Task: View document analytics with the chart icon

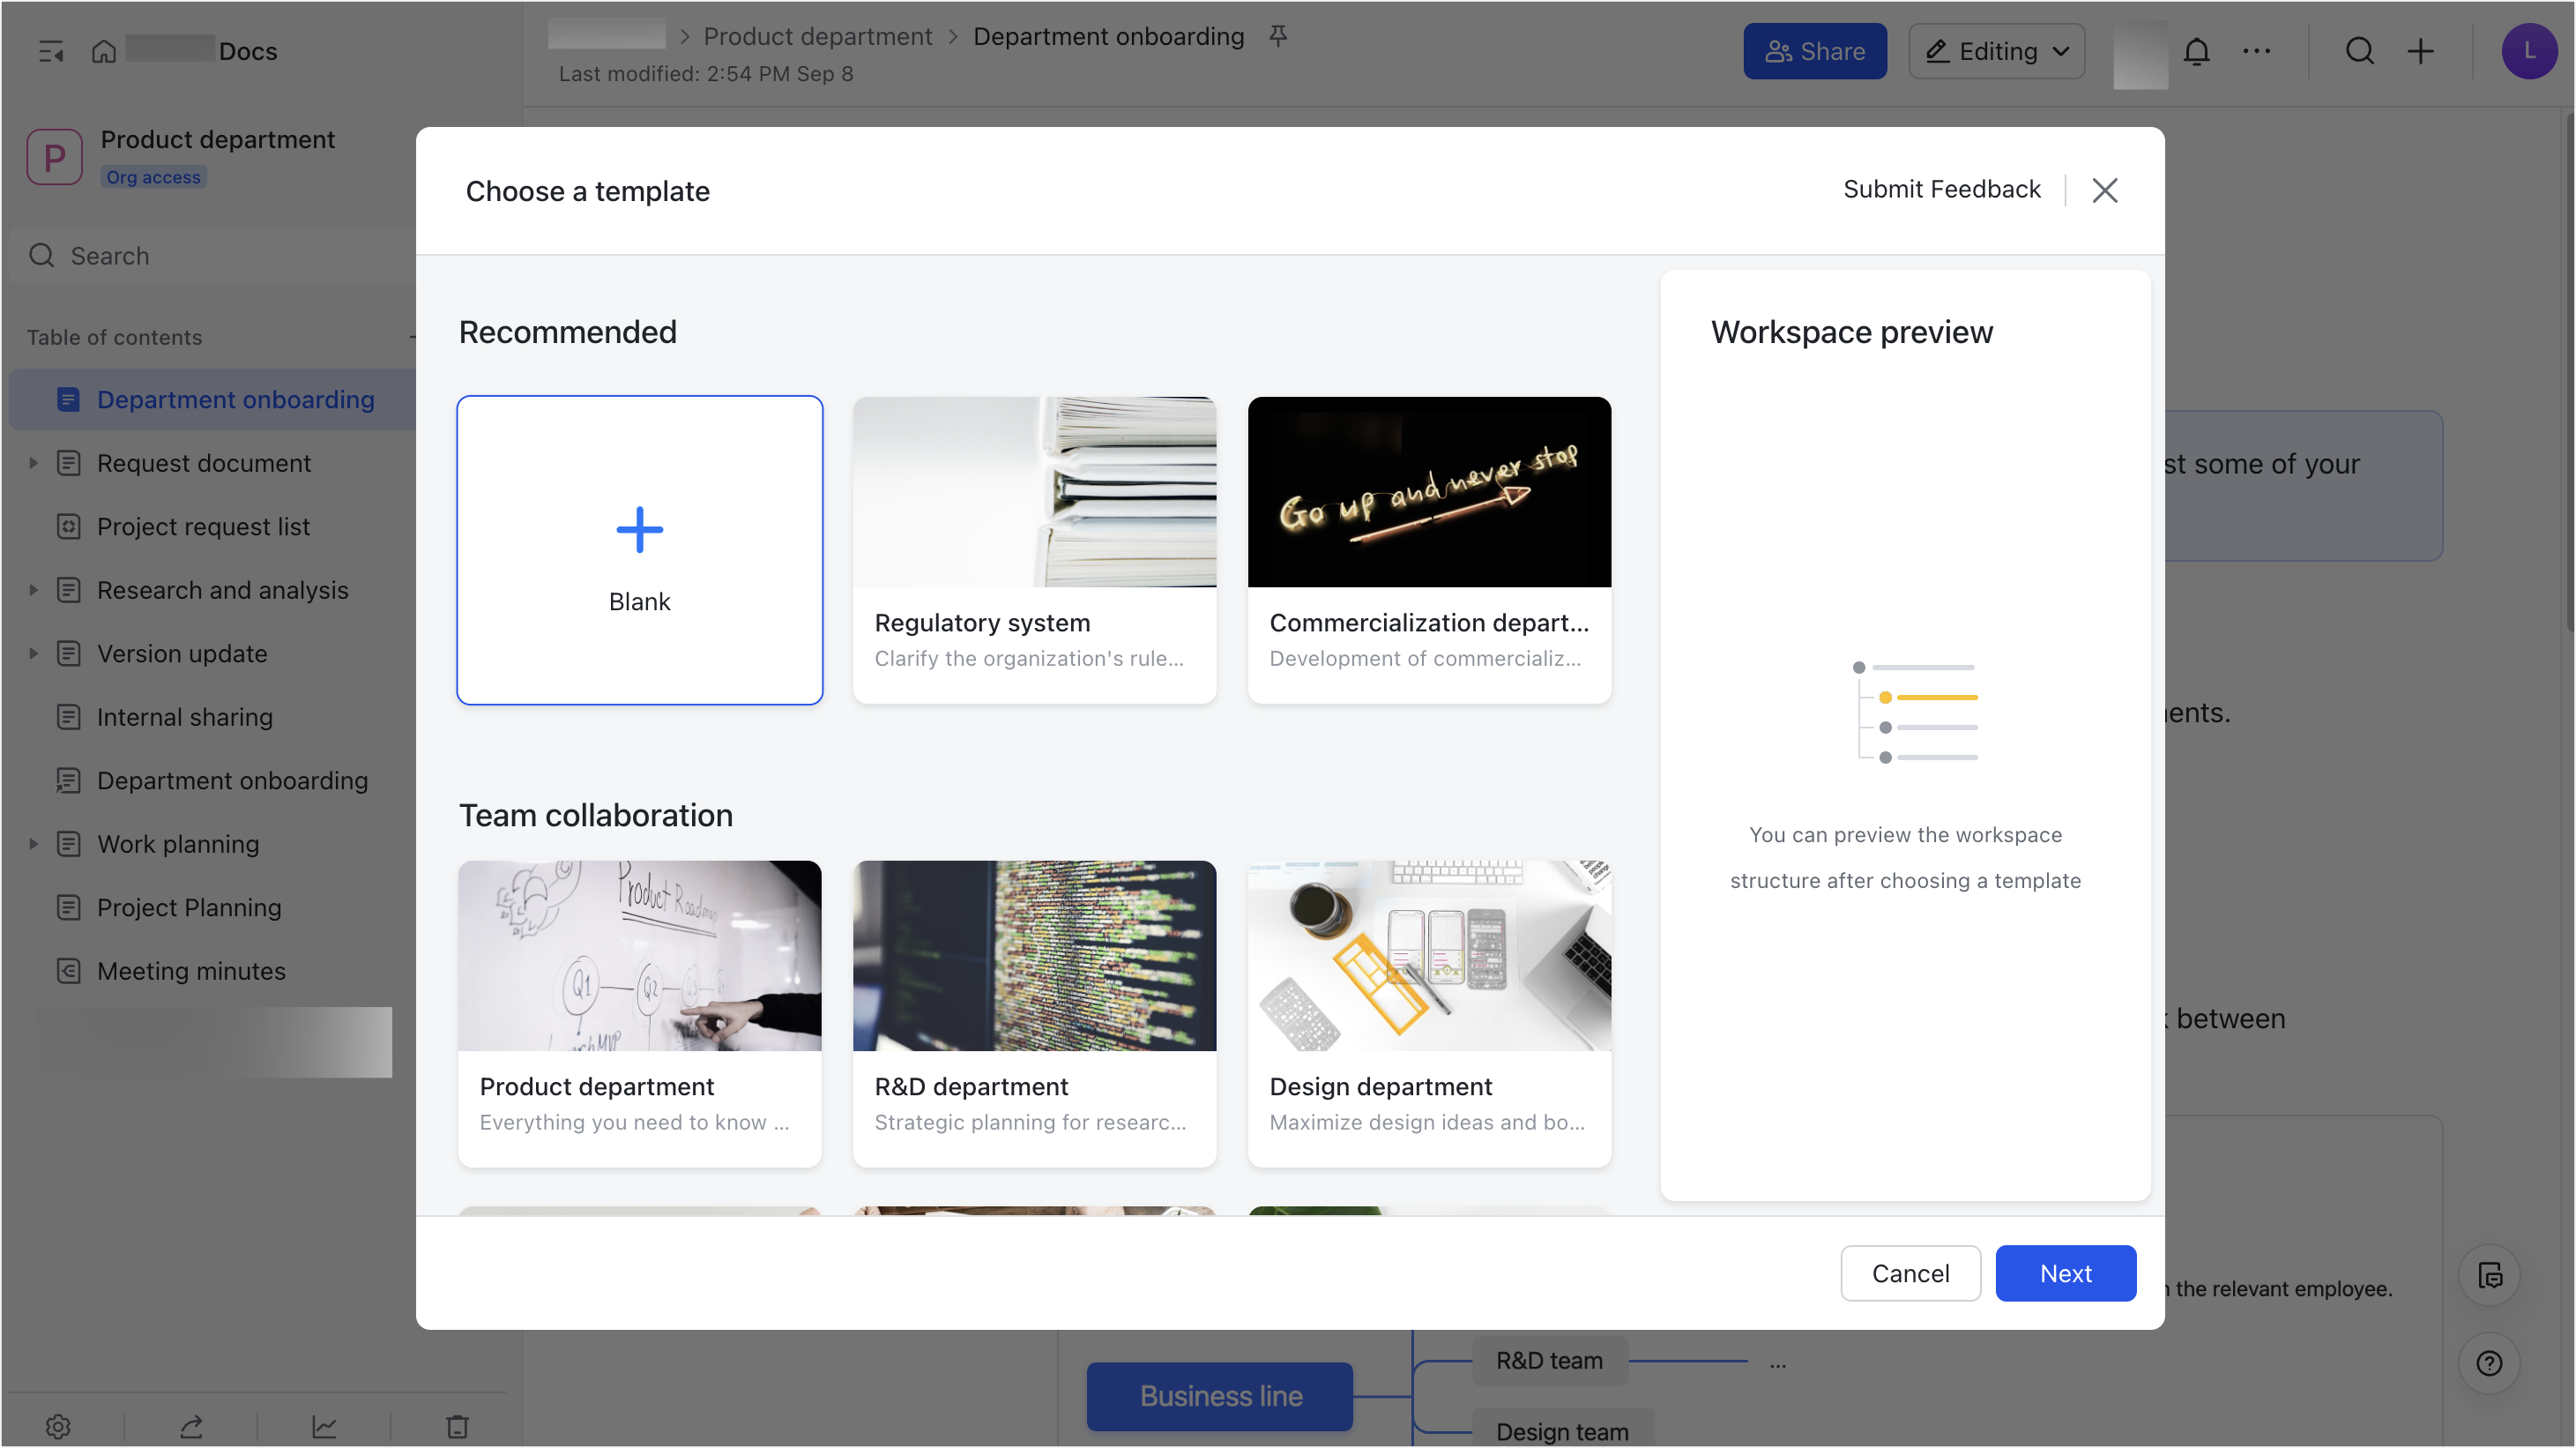Action: 324,1426
